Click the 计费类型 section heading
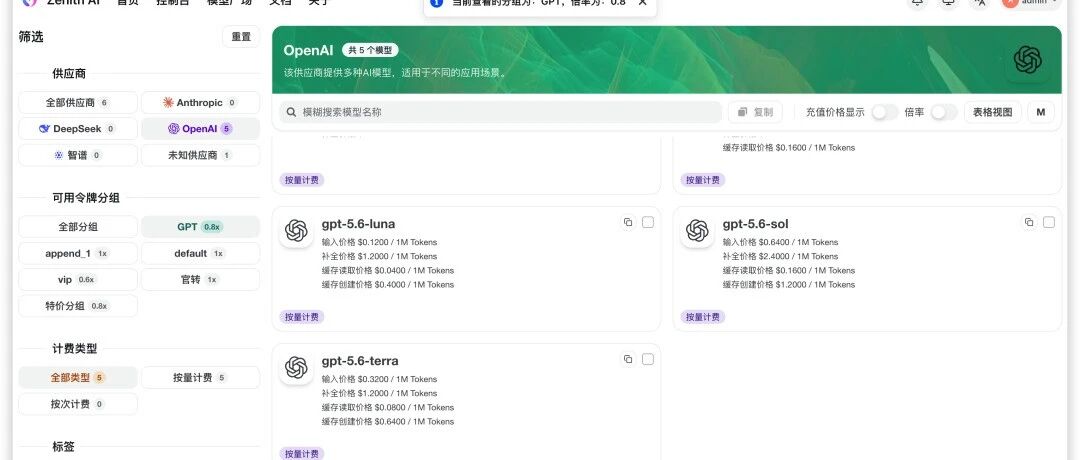Viewport: 1080px width, 460px height. click(74, 349)
